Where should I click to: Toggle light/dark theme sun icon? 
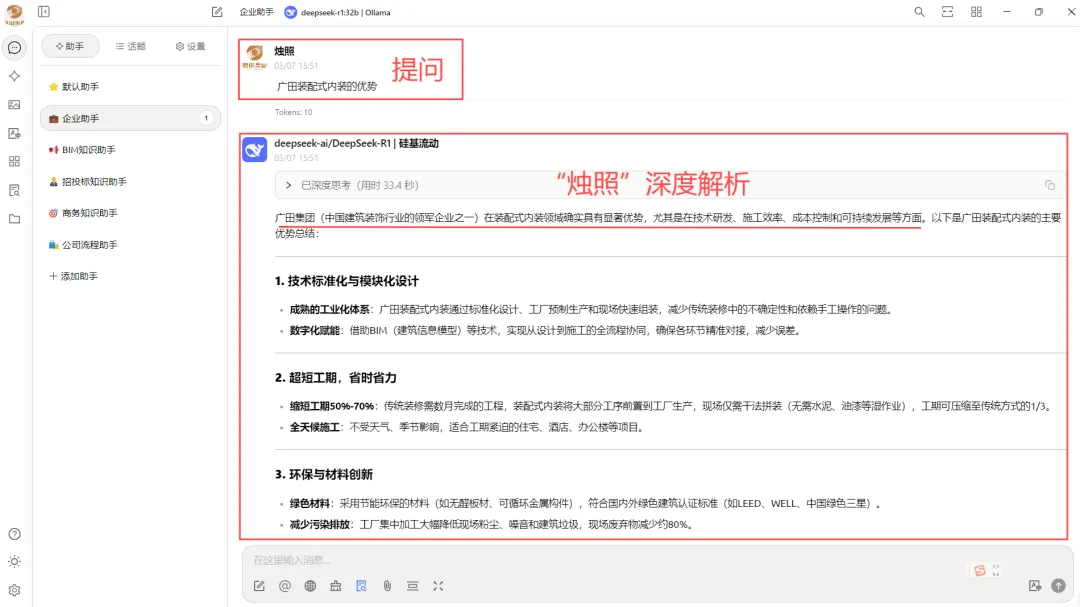coord(14,562)
